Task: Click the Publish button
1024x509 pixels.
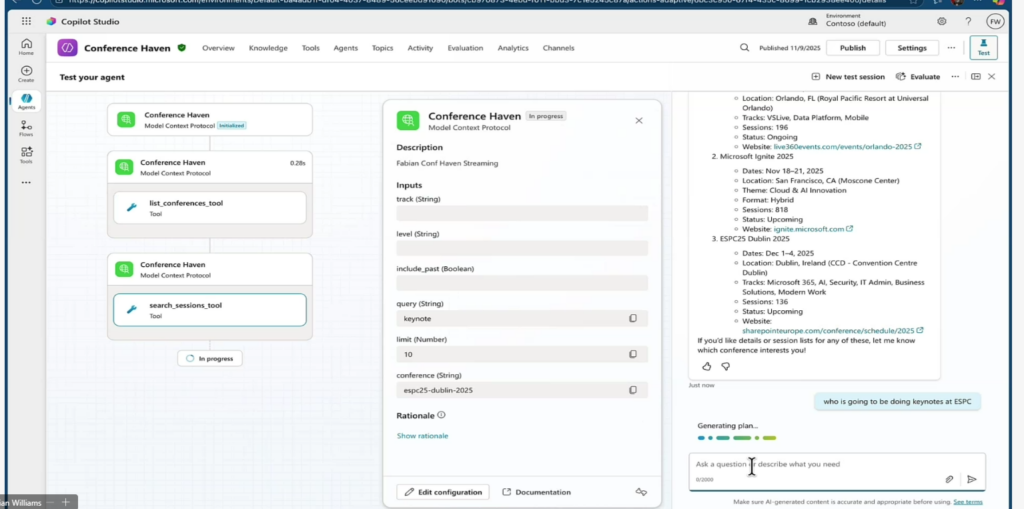Action: click(x=853, y=48)
